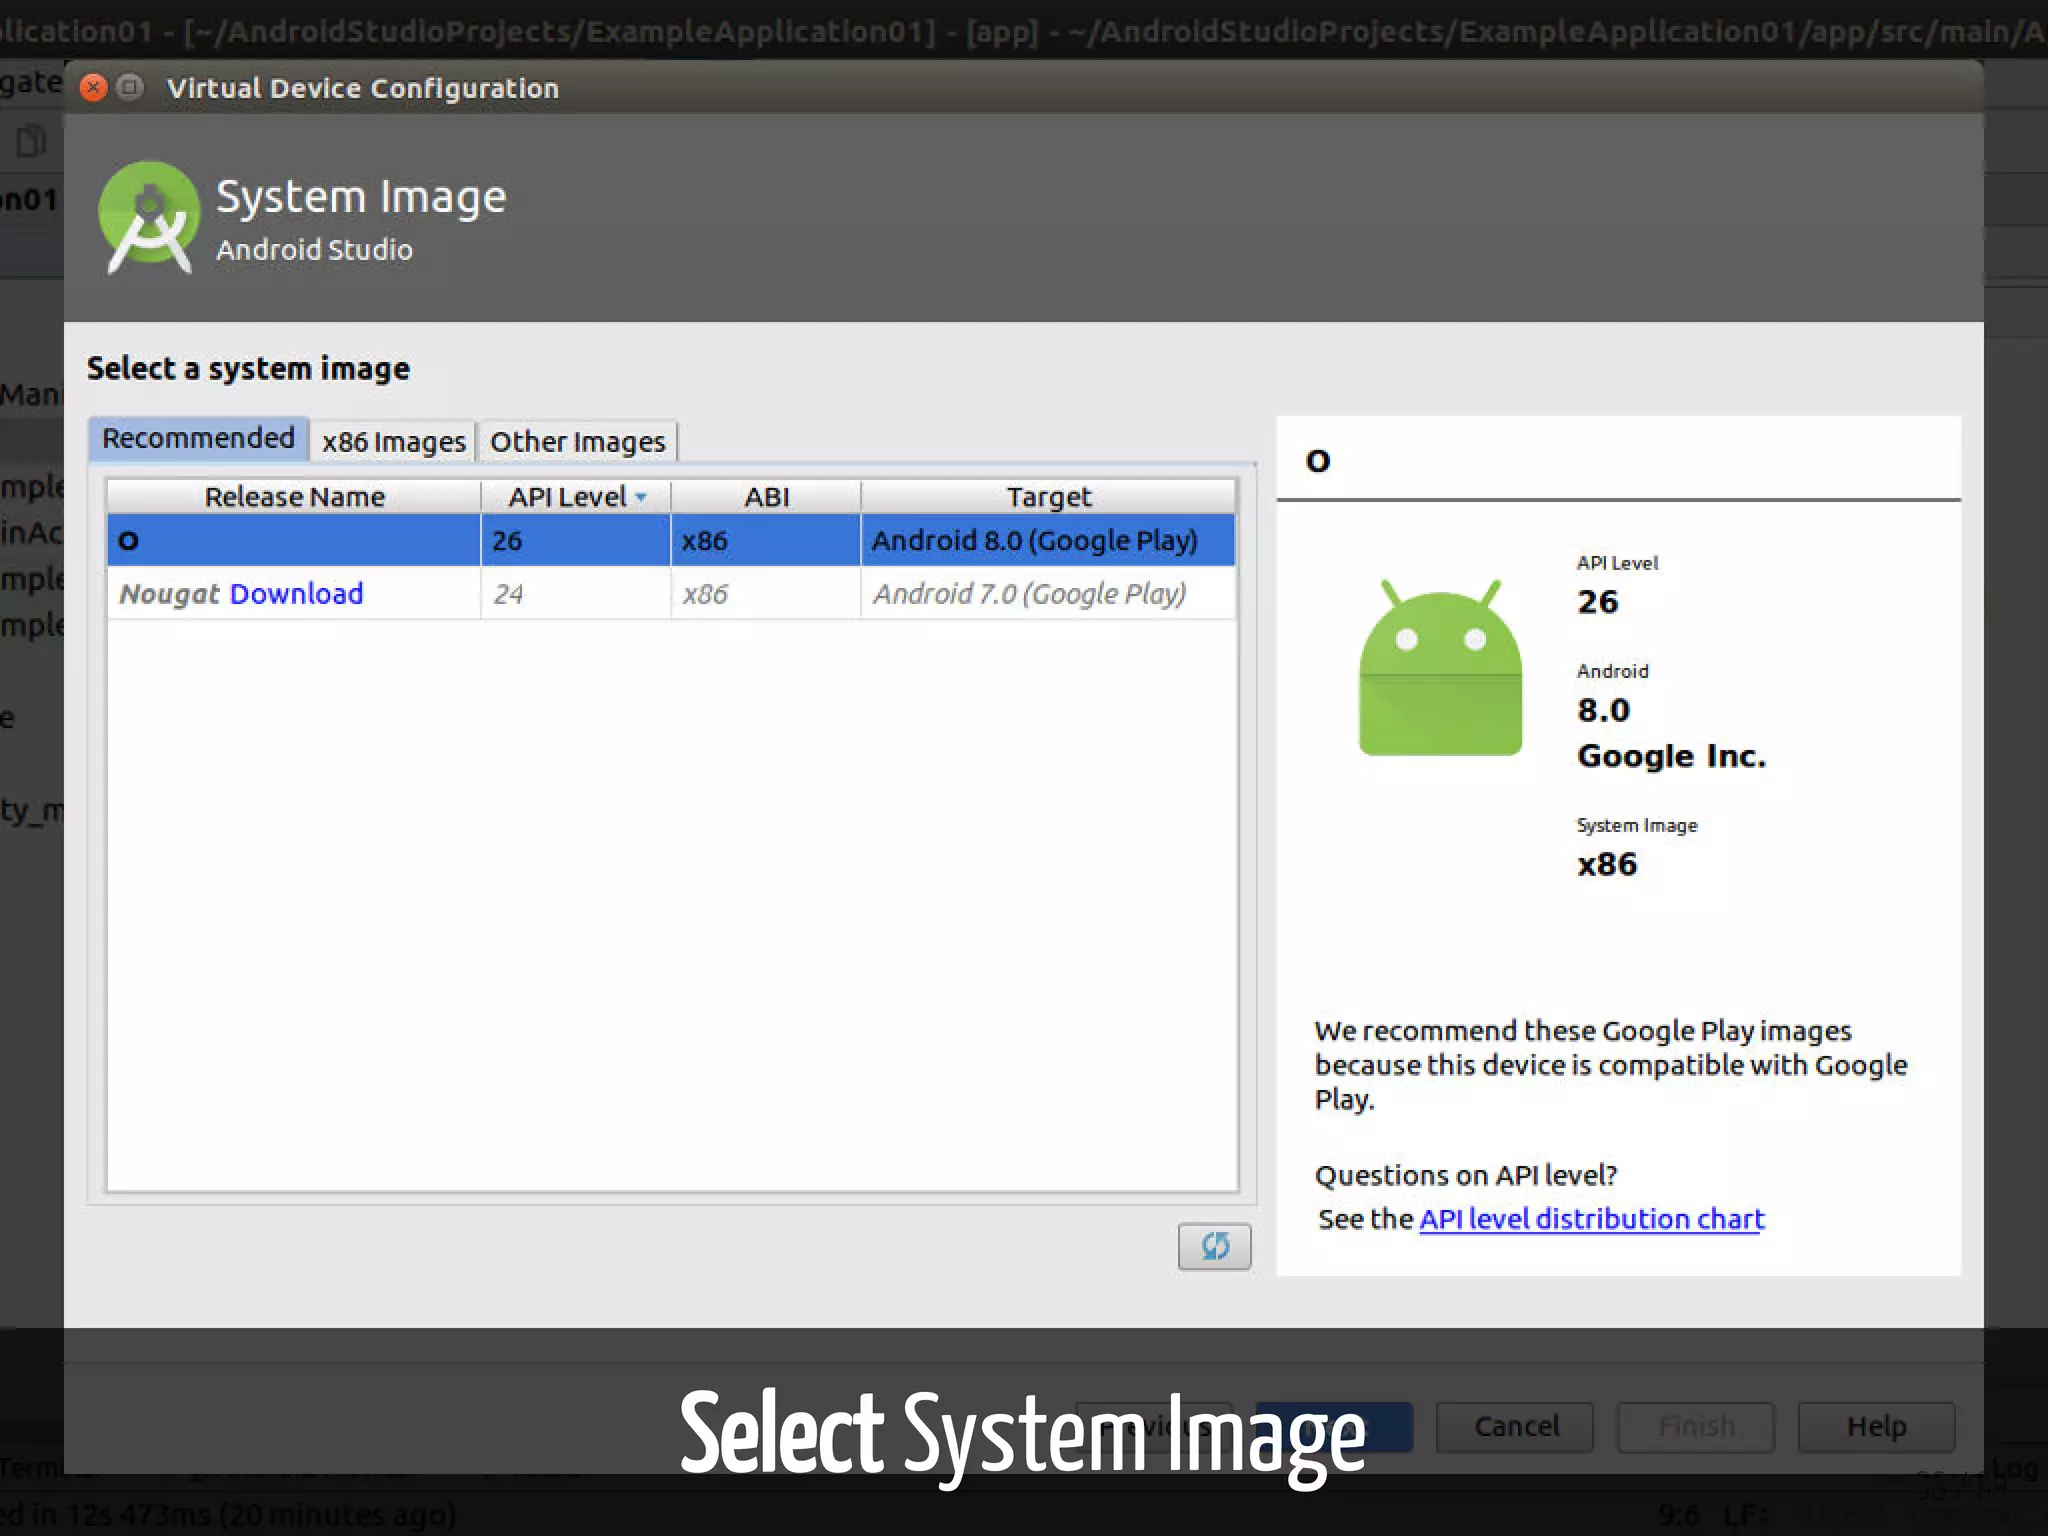2048x1536 pixels.
Task: Click the x86 ABI cell in O row
Action: (766, 541)
